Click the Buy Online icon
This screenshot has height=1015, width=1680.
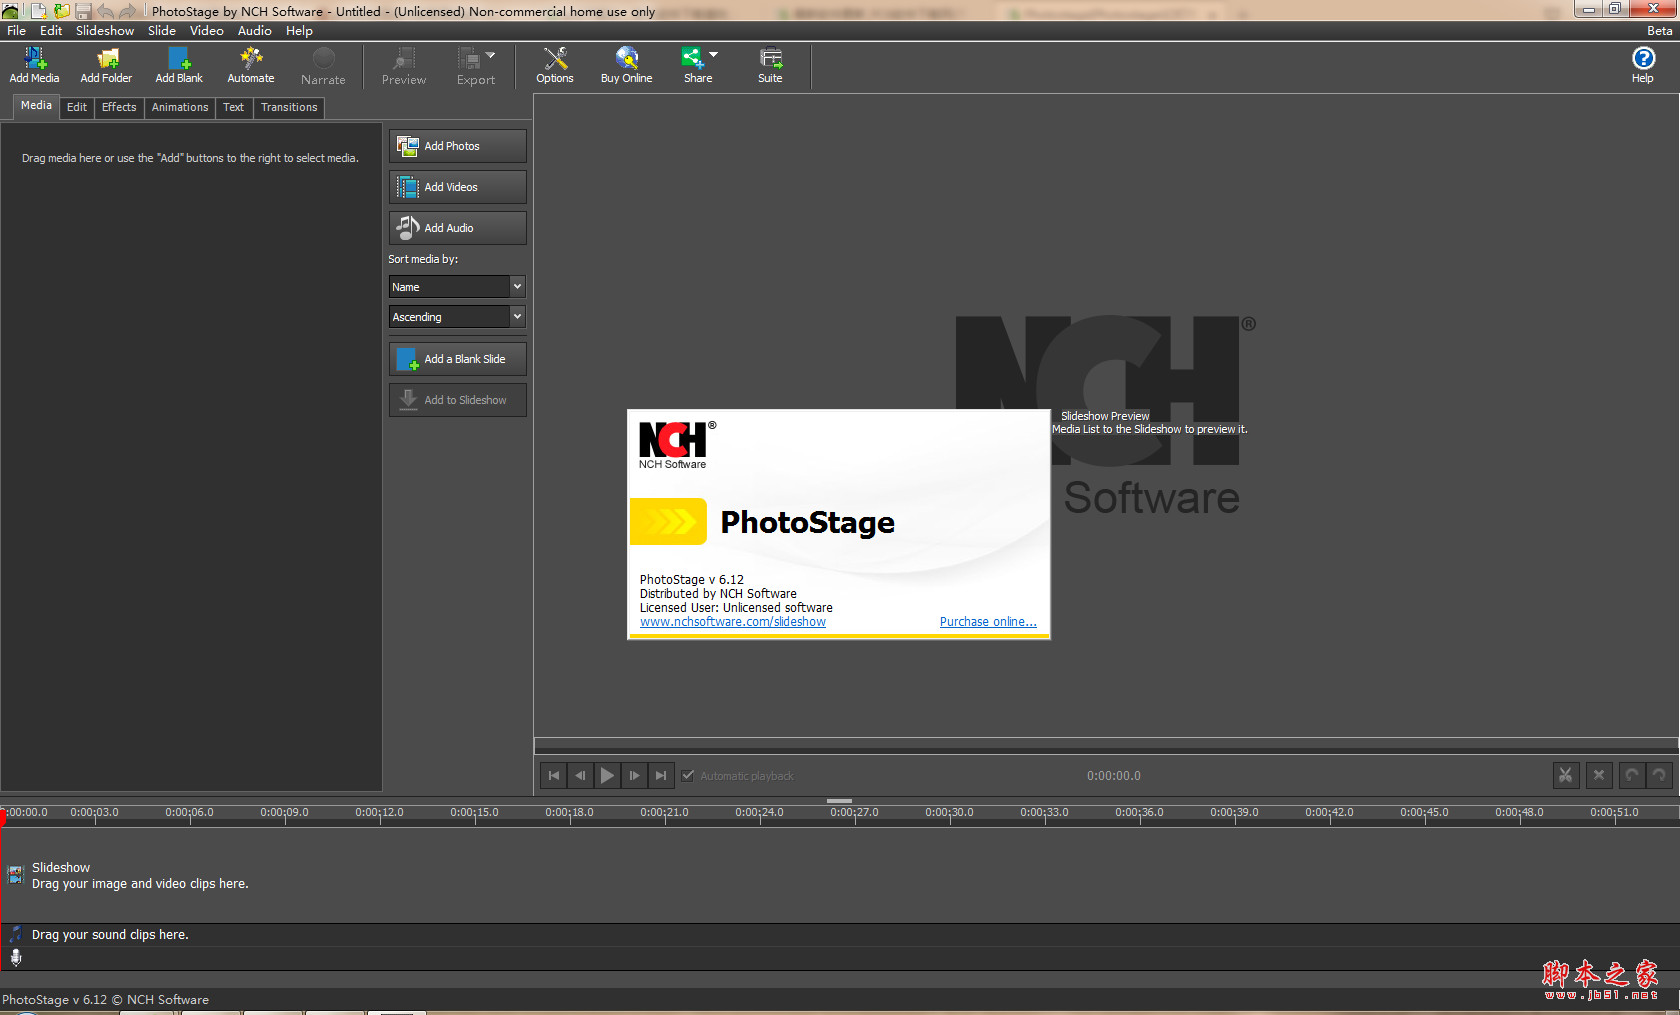point(626,66)
